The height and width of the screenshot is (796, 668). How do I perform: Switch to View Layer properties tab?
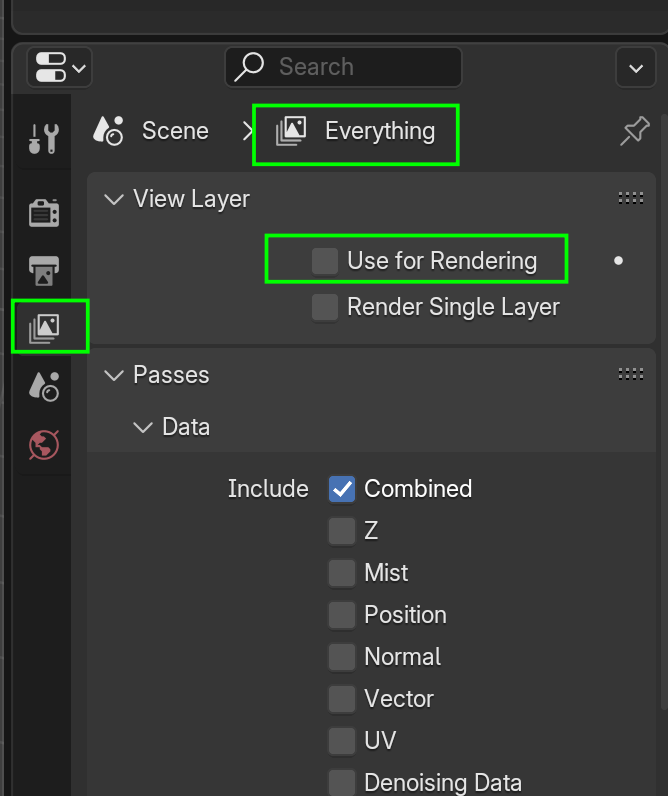[x=44, y=326]
